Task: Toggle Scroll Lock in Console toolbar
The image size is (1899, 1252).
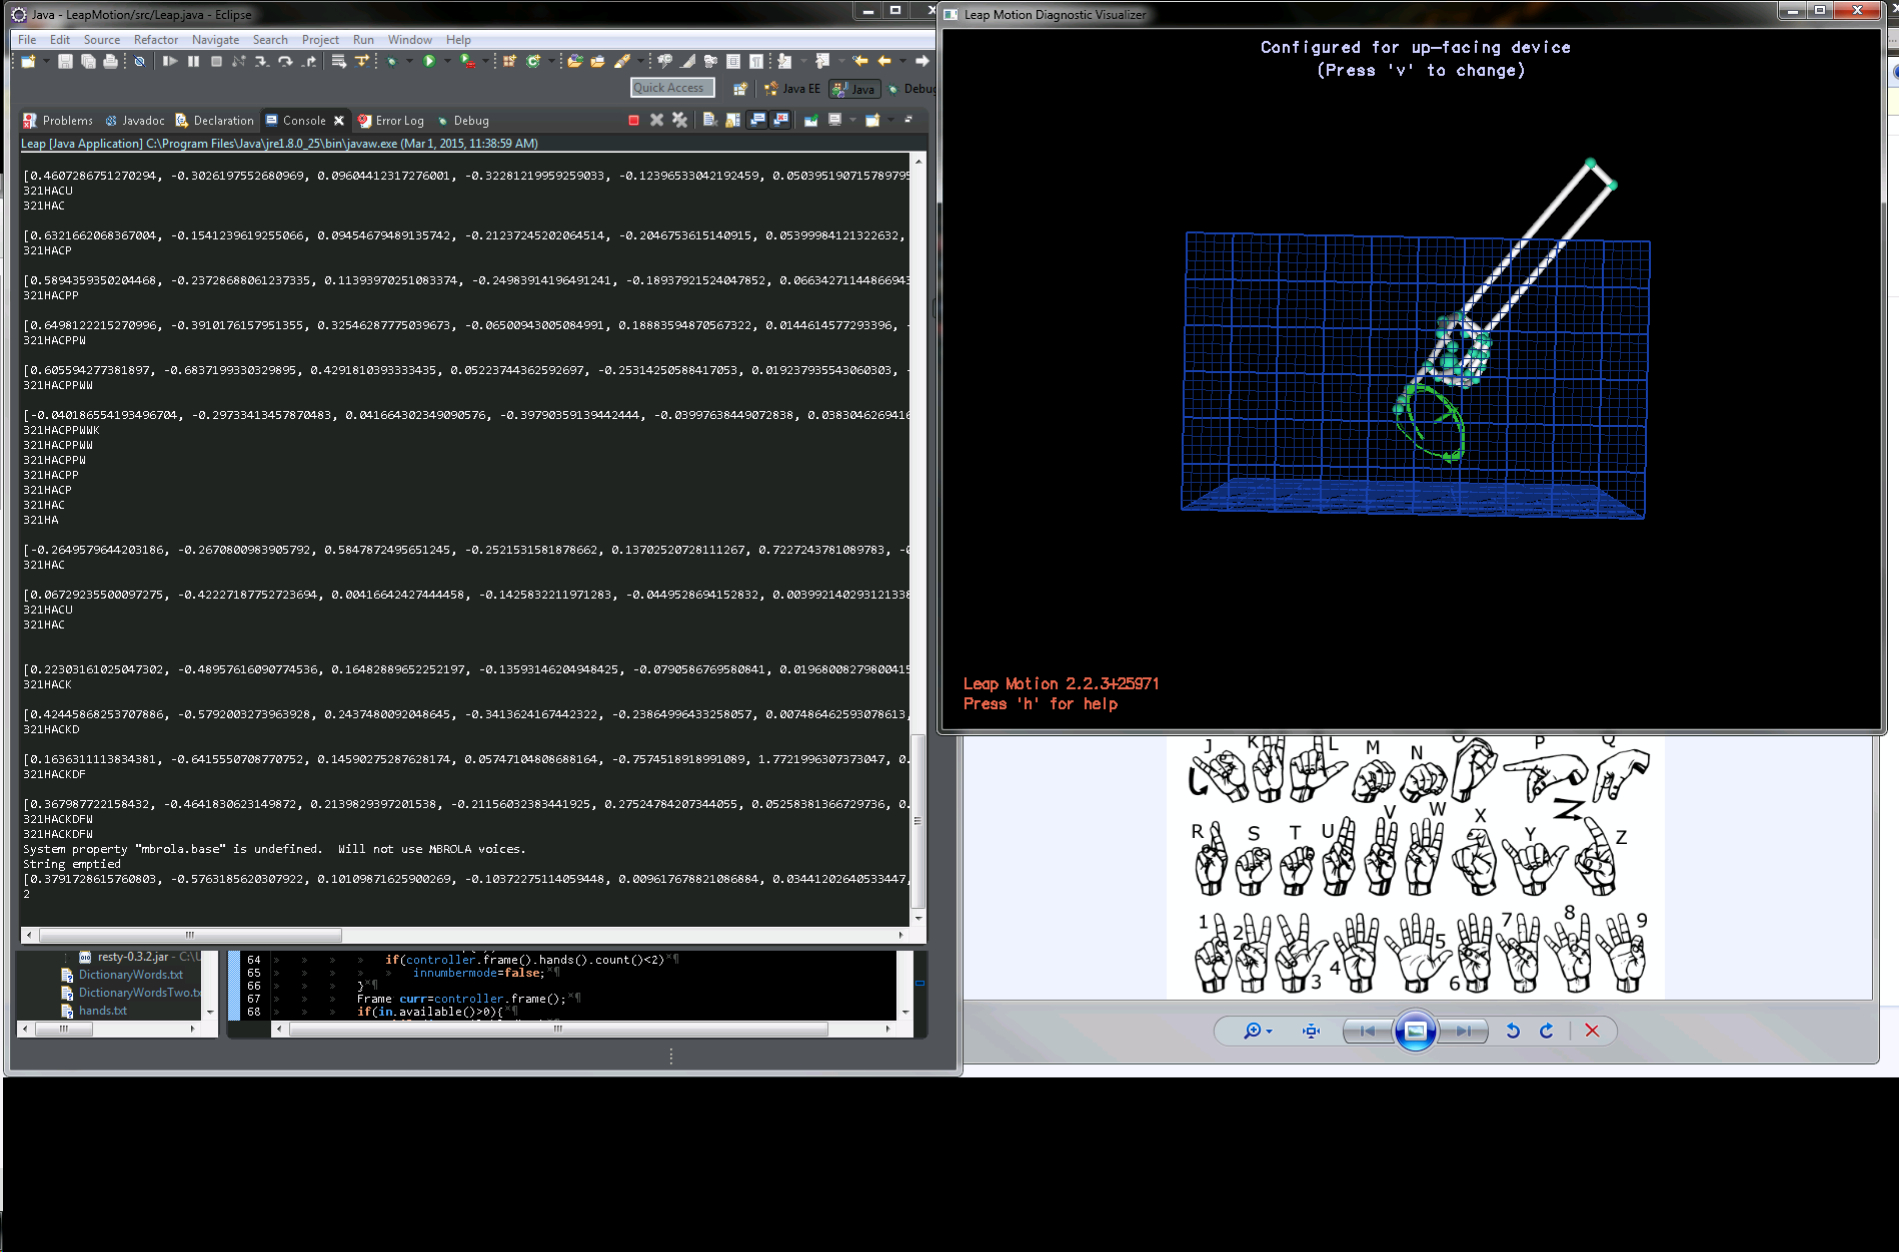Action: (x=733, y=120)
